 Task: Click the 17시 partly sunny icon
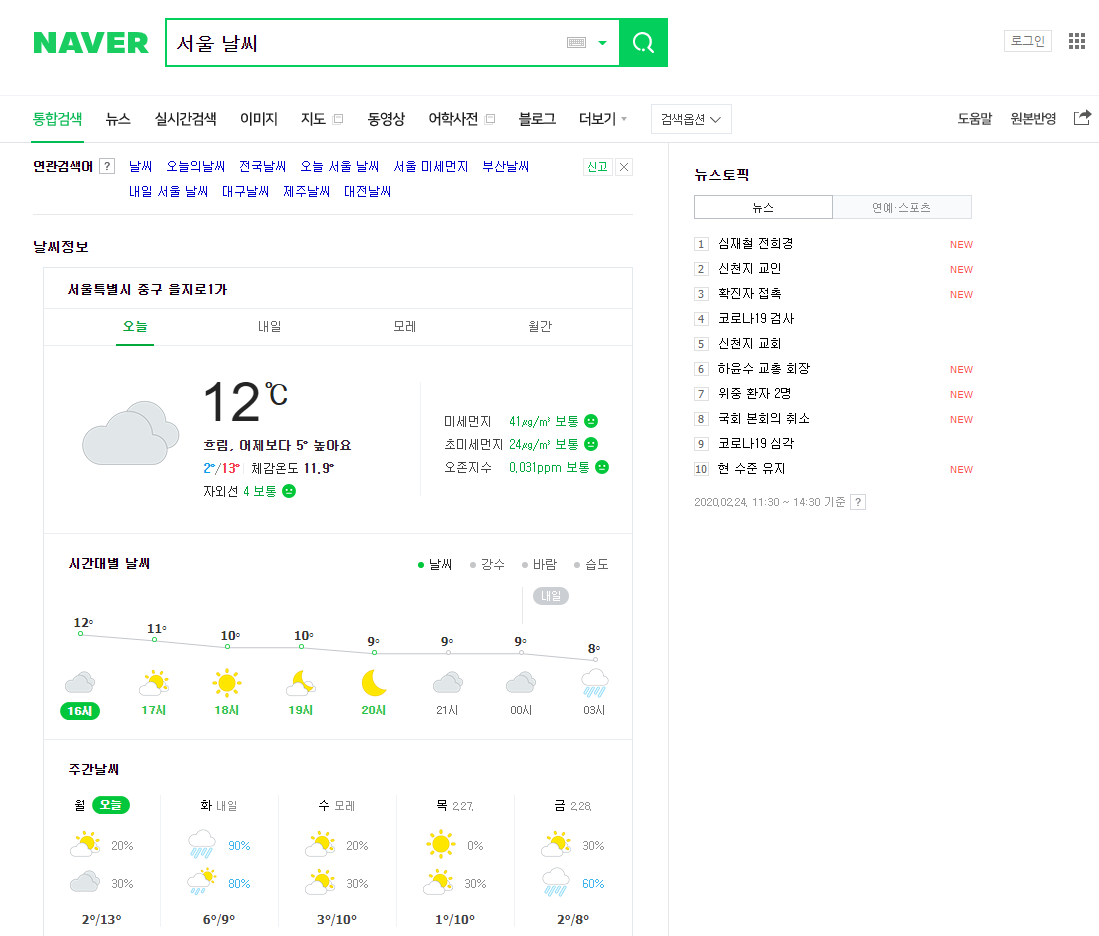(154, 682)
